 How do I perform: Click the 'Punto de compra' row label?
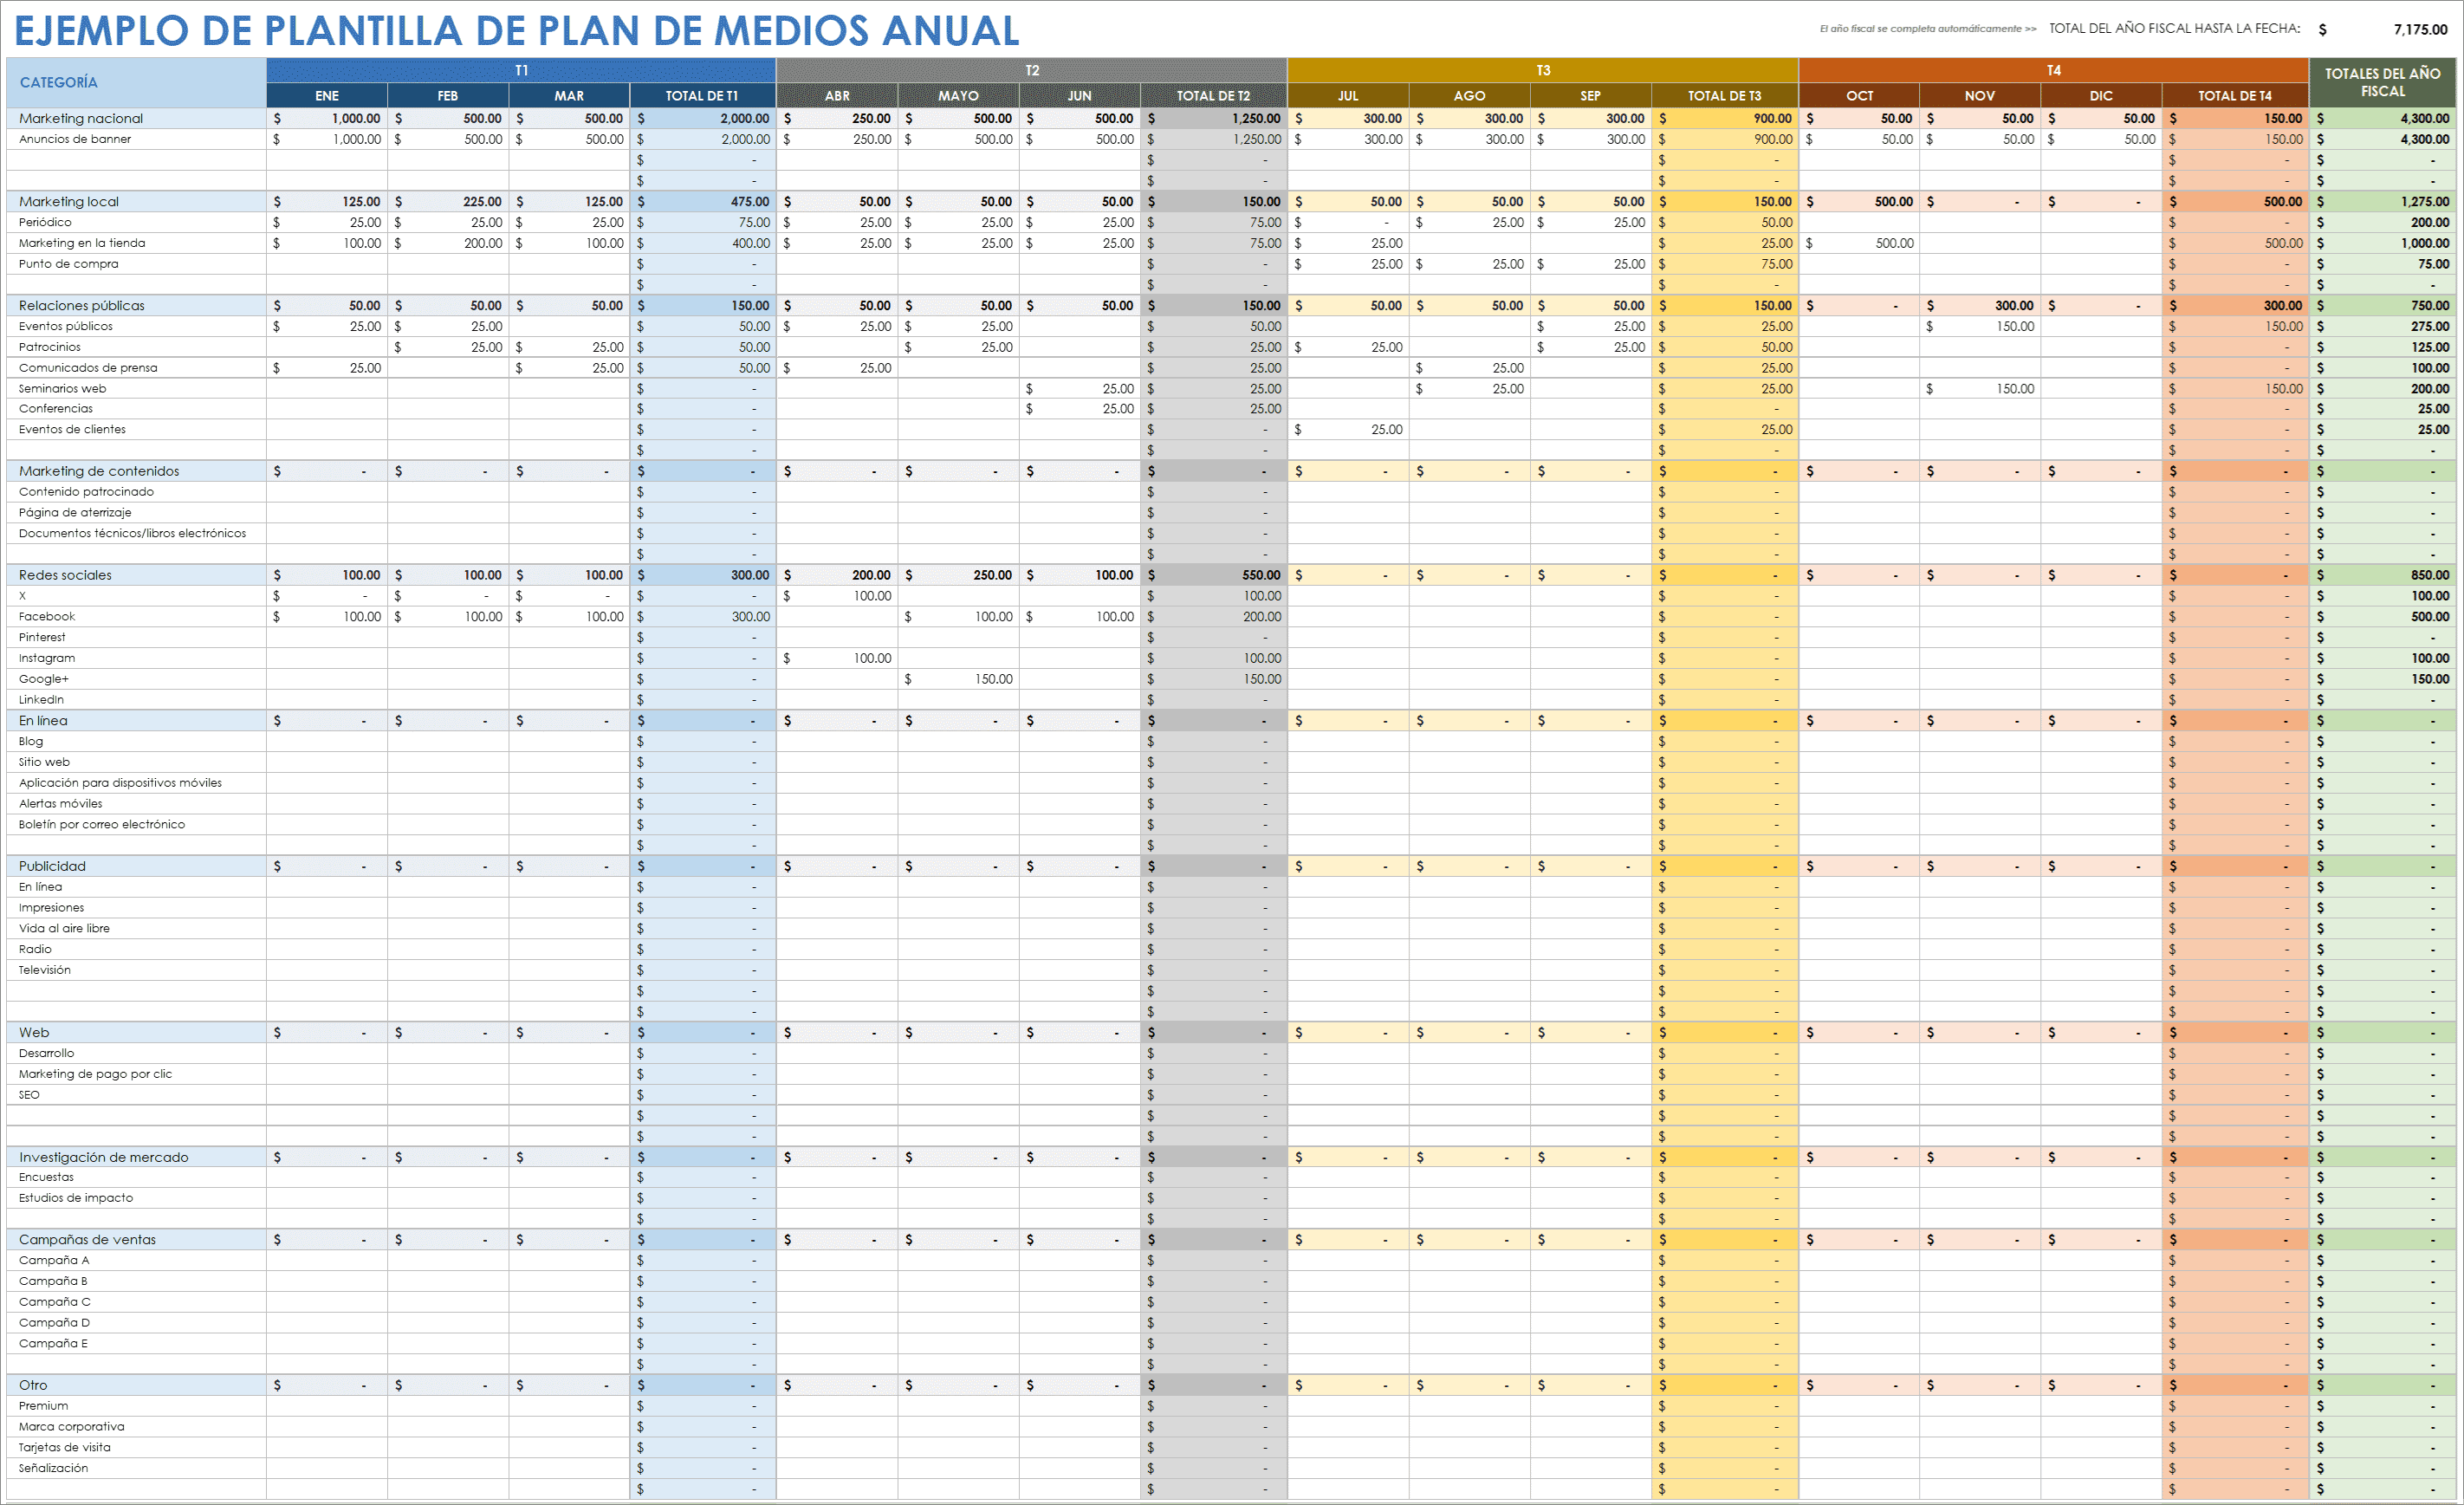[x=68, y=264]
